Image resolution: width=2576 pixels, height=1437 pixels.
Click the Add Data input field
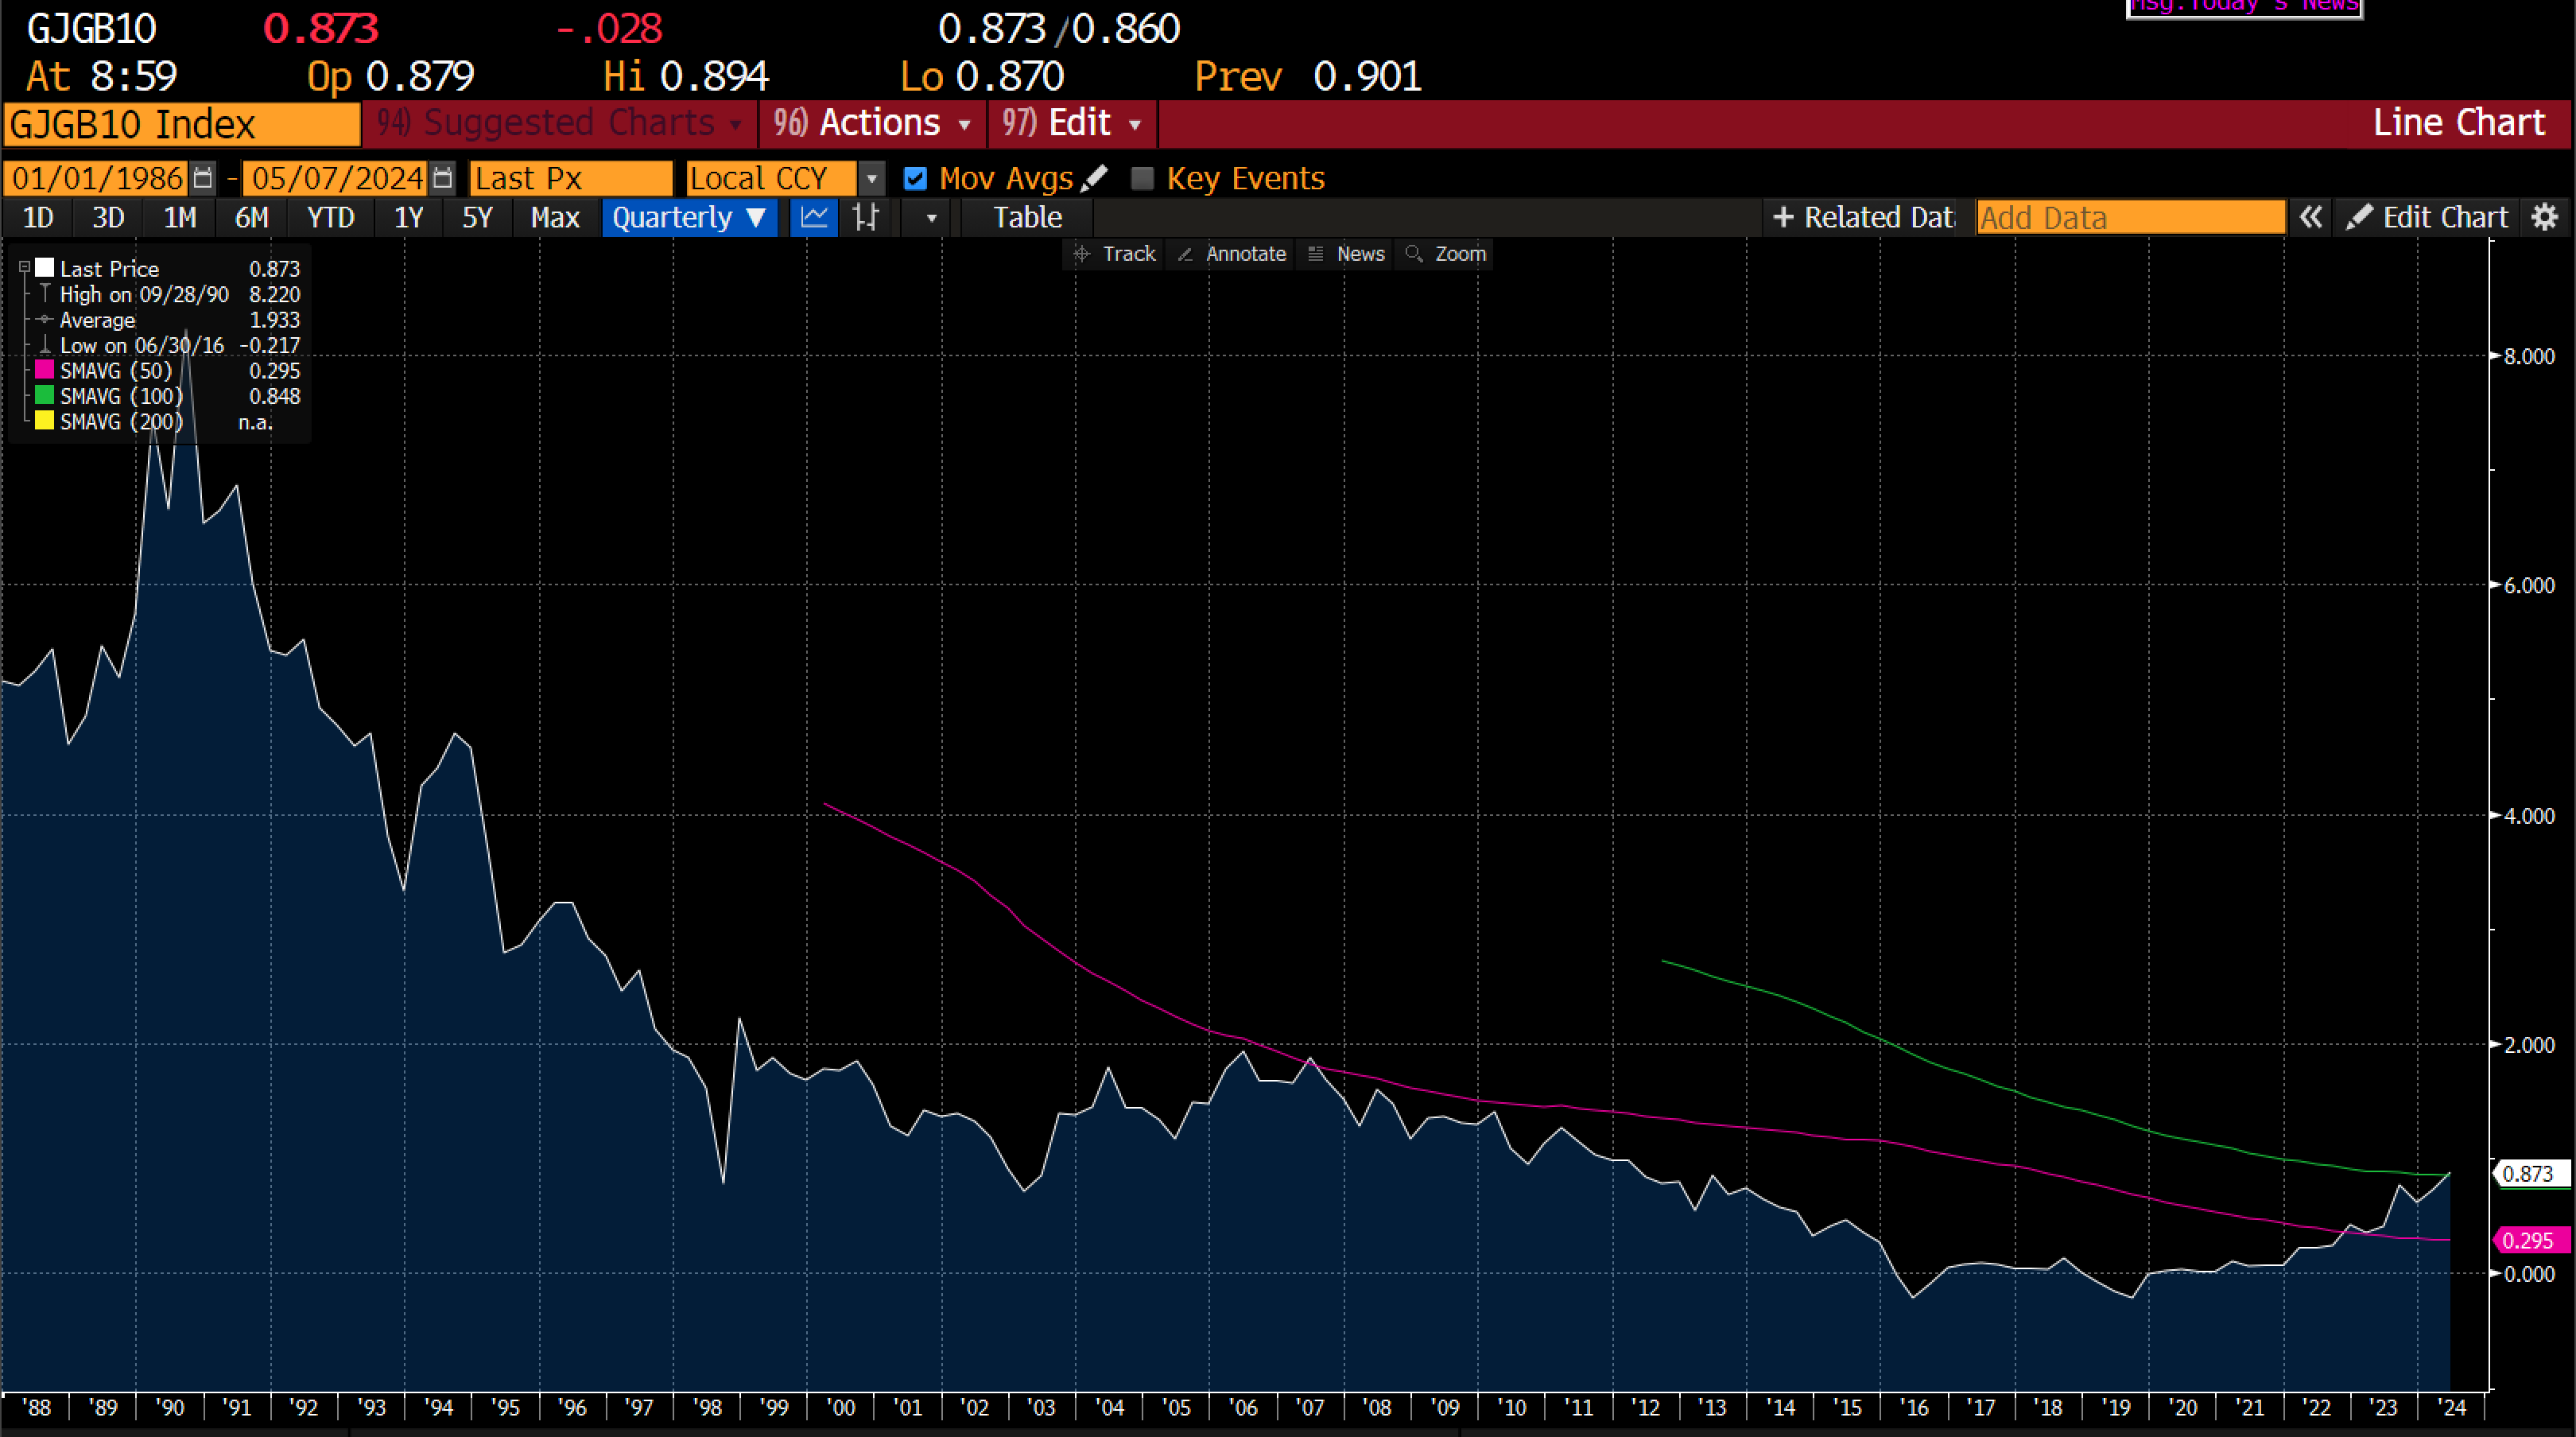click(x=2130, y=217)
